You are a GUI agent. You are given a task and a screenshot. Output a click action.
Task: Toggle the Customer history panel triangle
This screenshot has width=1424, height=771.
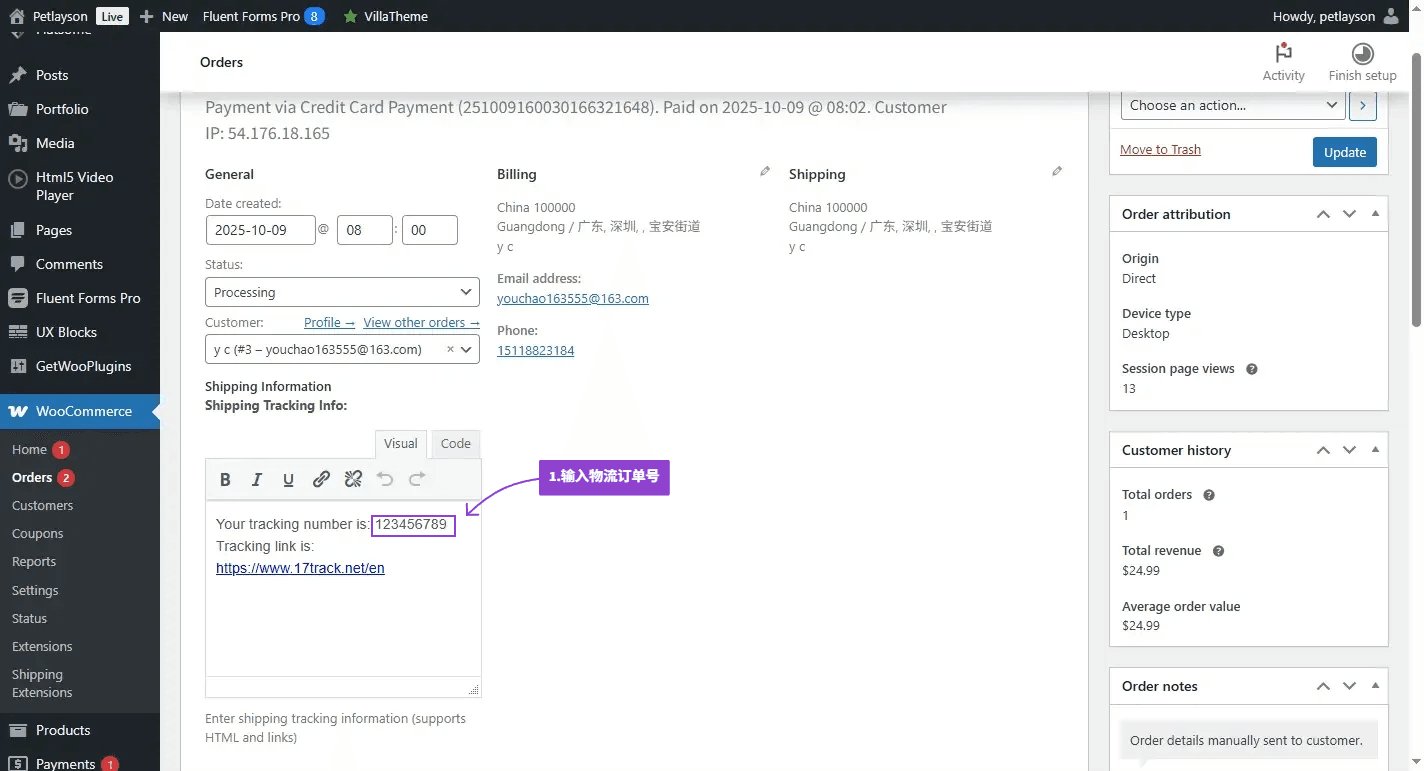[x=1375, y=450]
